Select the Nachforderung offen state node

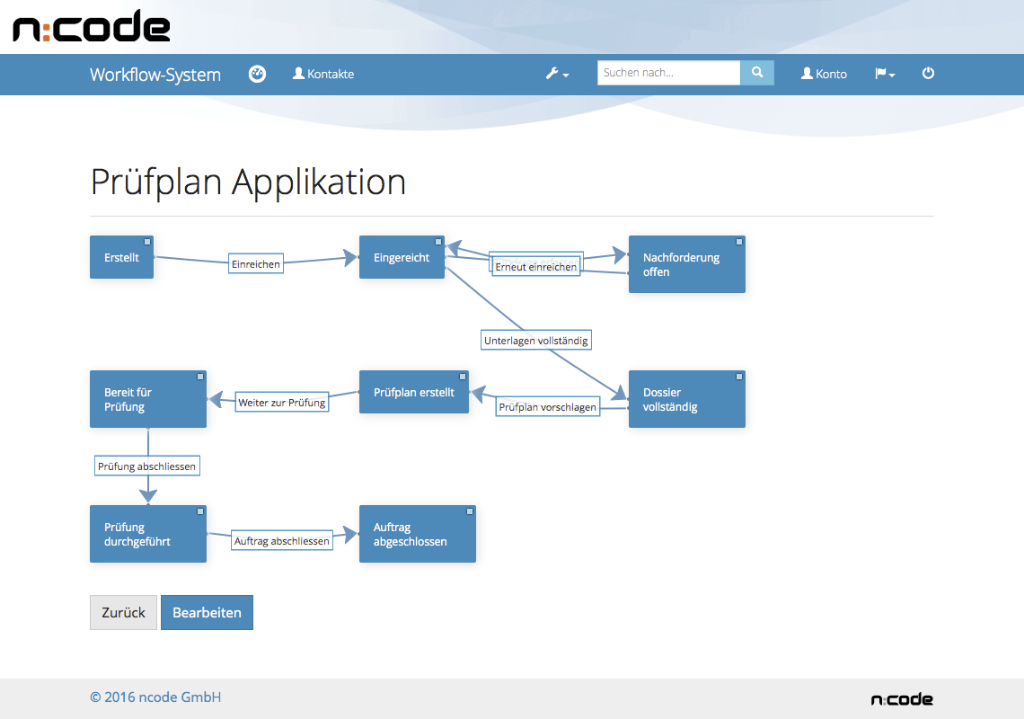687,264
